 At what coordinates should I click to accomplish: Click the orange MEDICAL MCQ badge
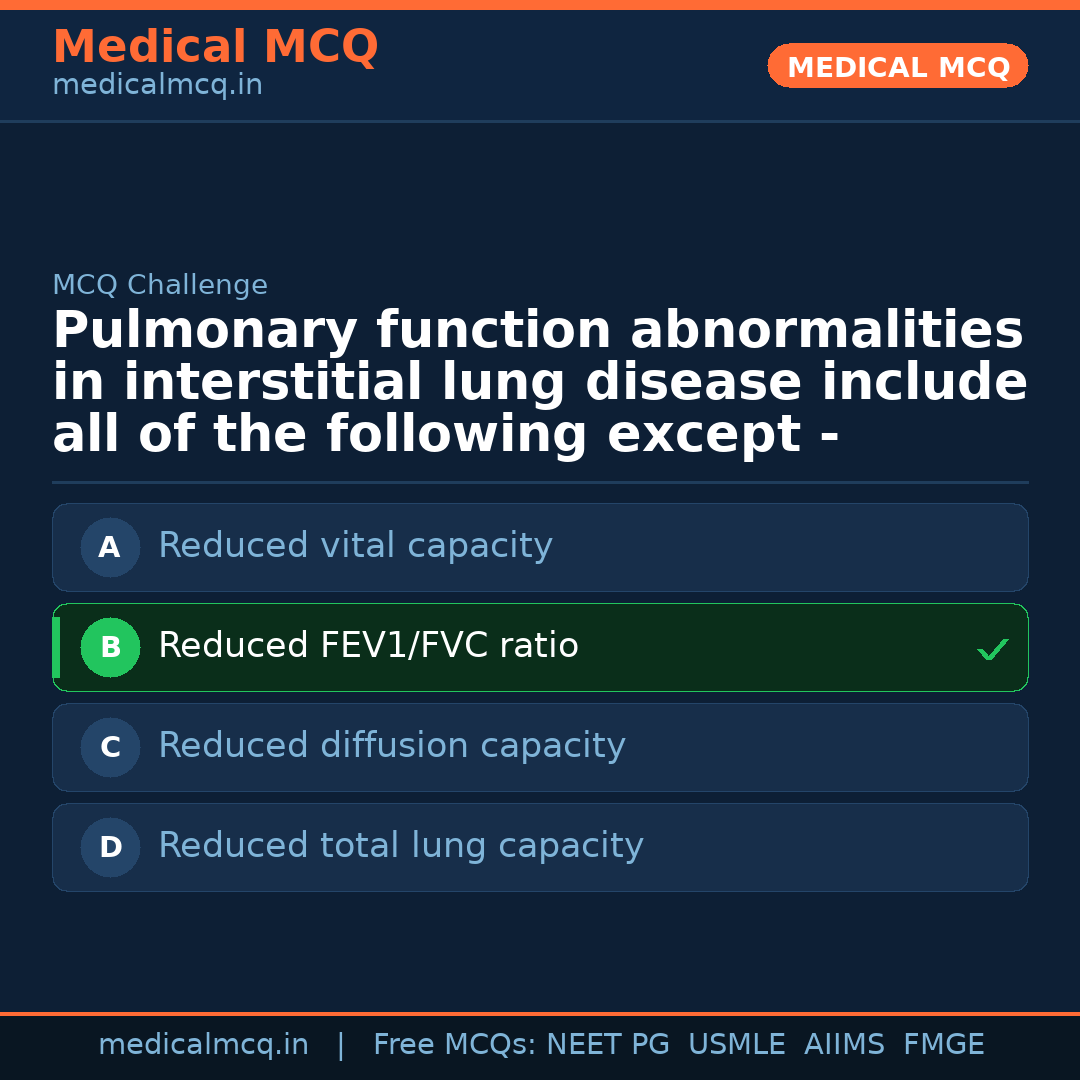click(x=898, y=66)
